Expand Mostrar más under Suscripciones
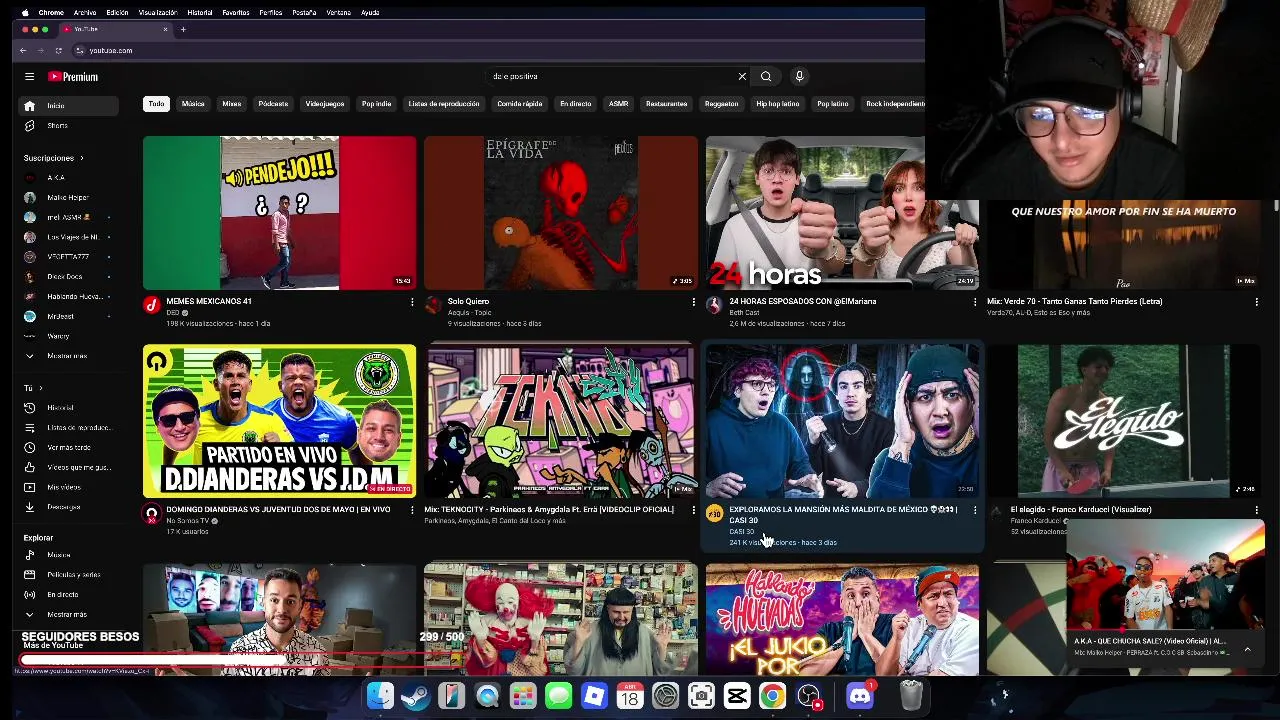The image size is (1280, 720). point(69,356)
